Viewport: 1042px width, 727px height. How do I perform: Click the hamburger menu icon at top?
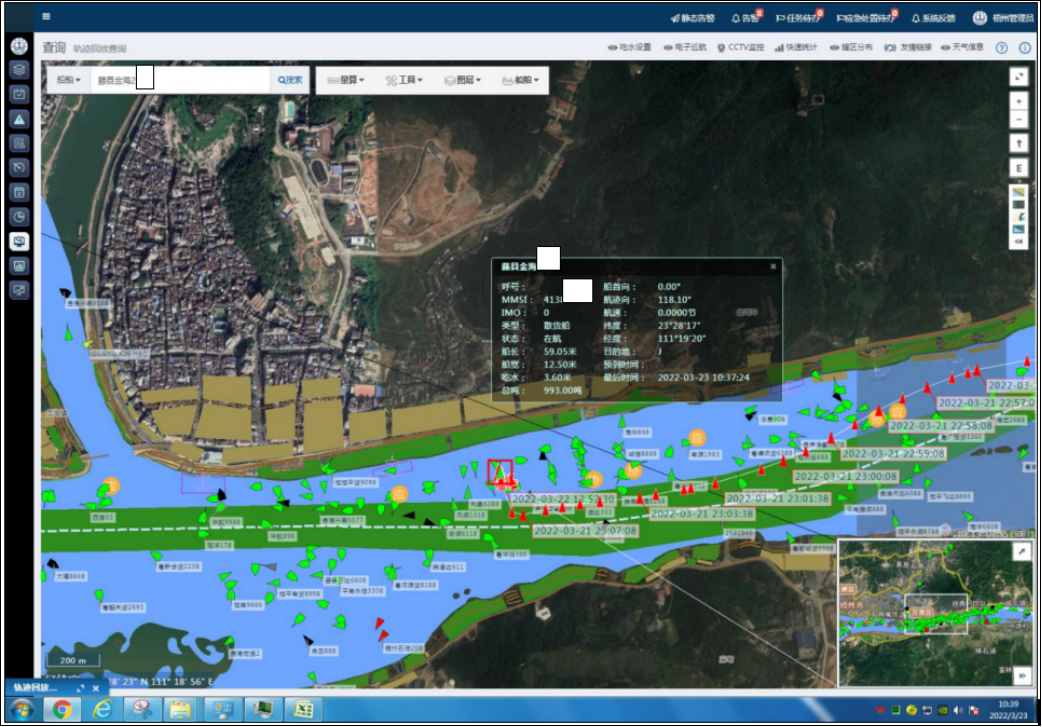[x=46, y=17]
